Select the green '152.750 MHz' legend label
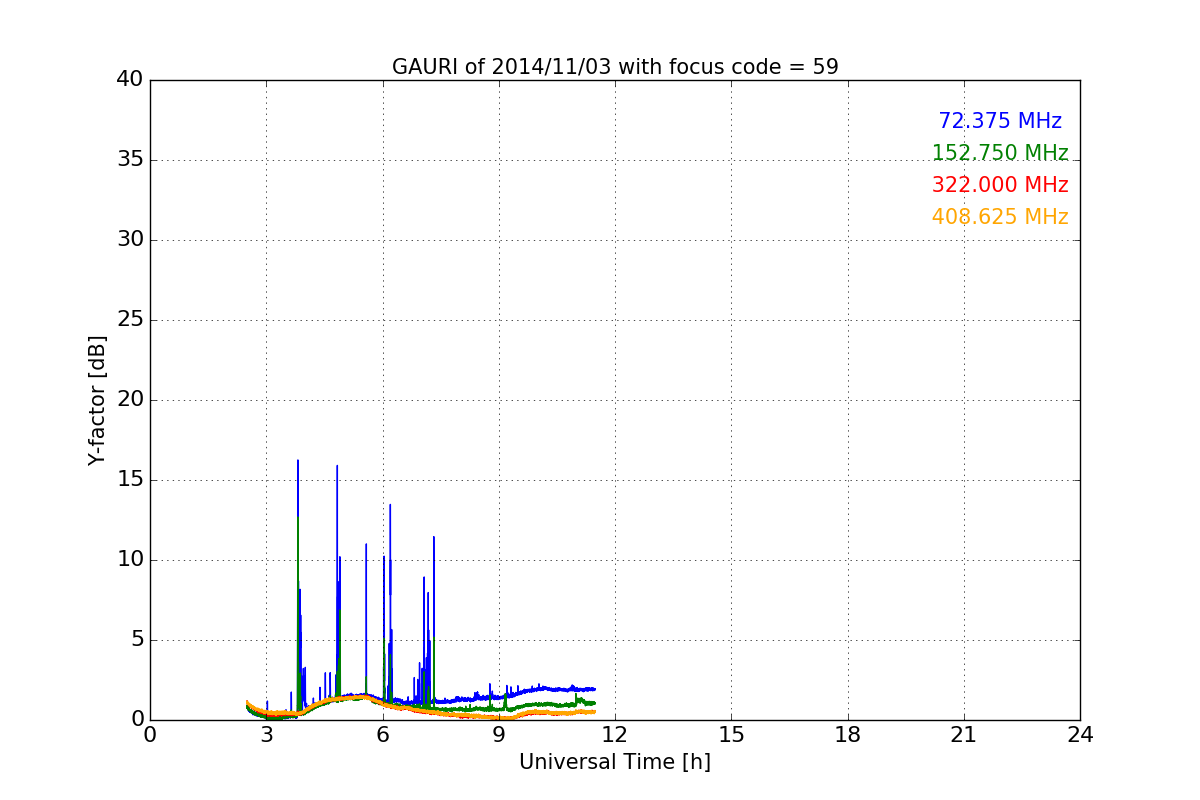This screenshot has height=800, width=1200. [1000, 153]
